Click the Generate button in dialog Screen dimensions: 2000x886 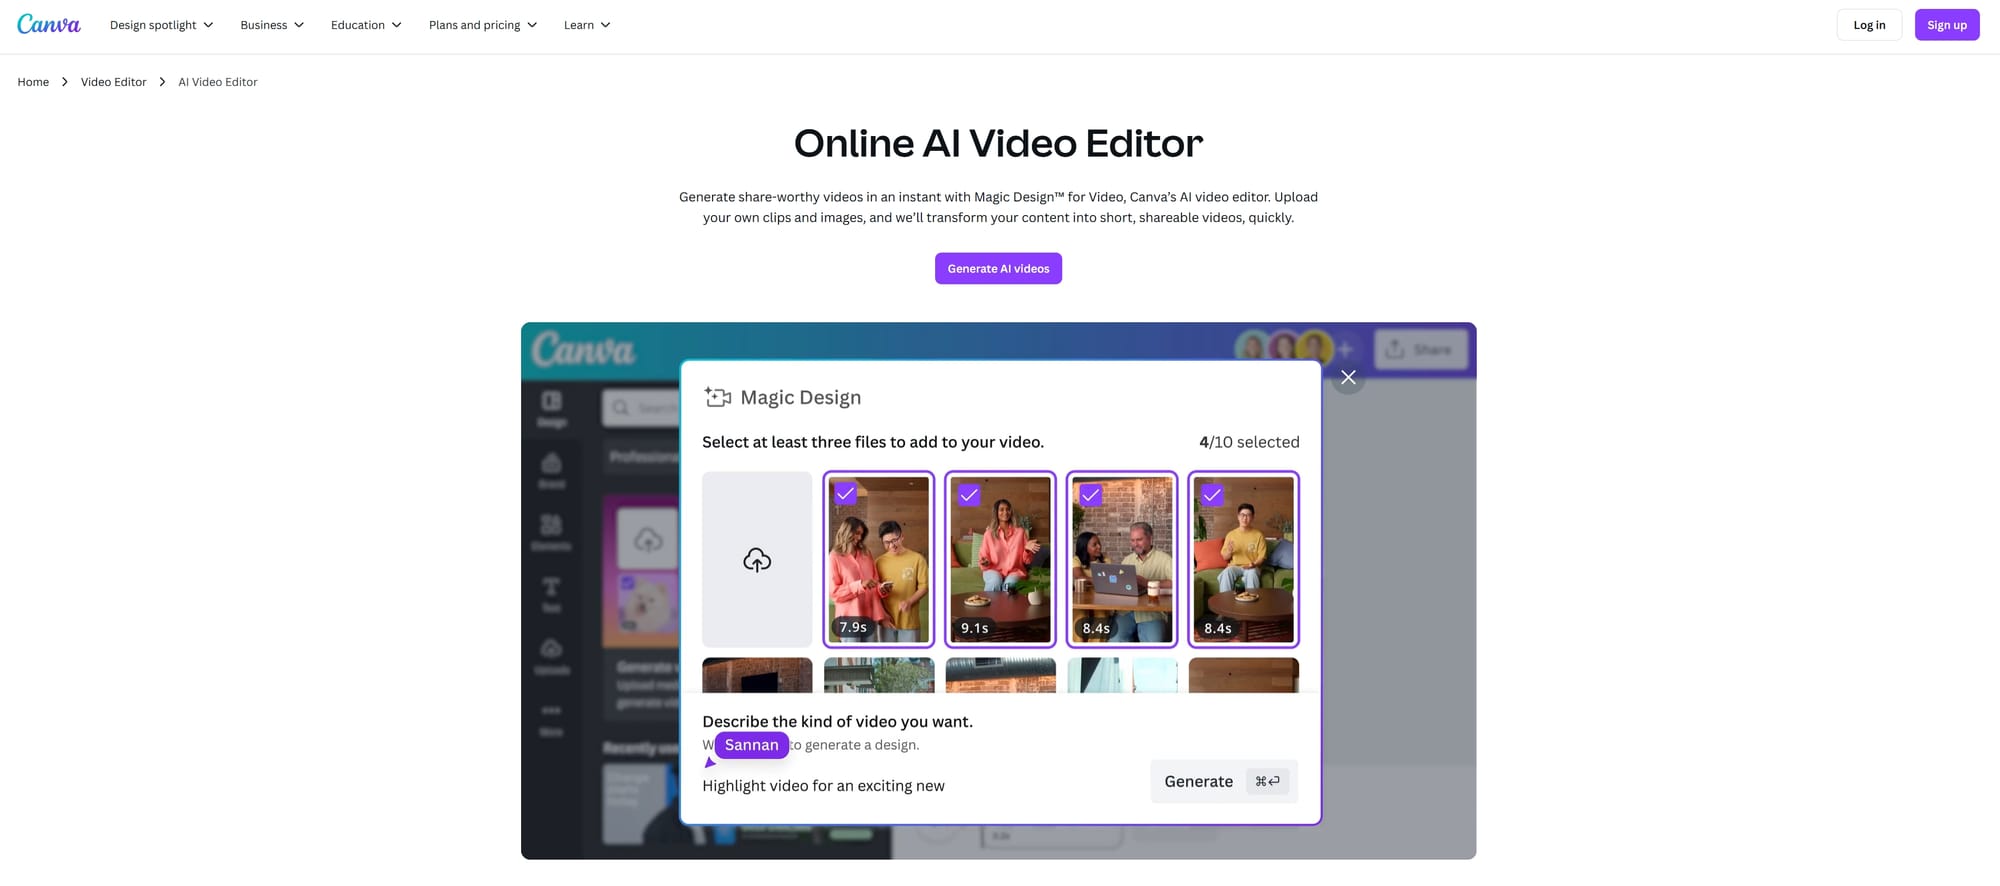1224,781
